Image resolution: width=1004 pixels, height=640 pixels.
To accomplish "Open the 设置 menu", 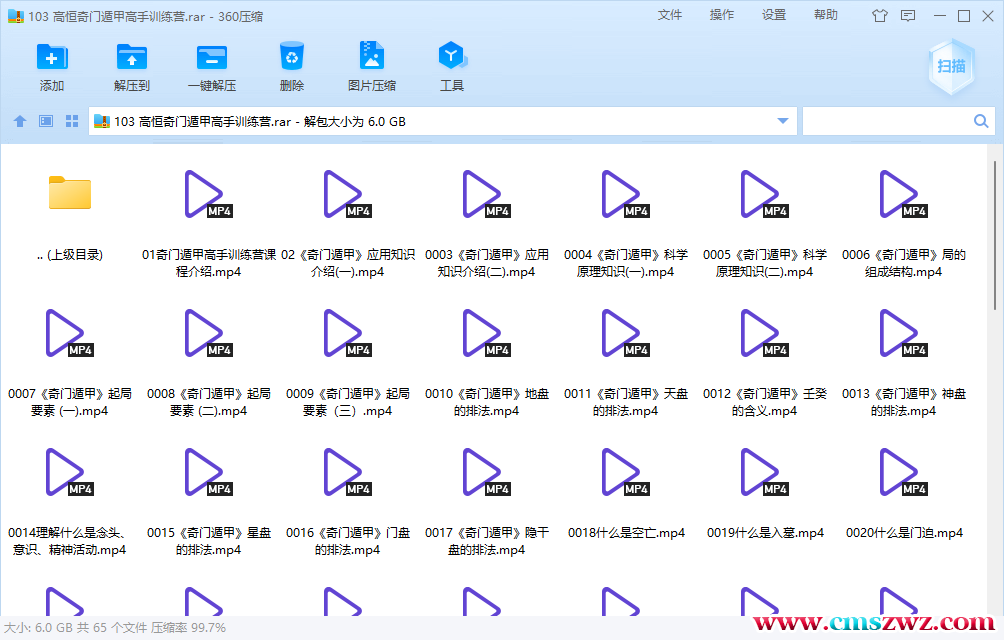I will click(774, 15).
